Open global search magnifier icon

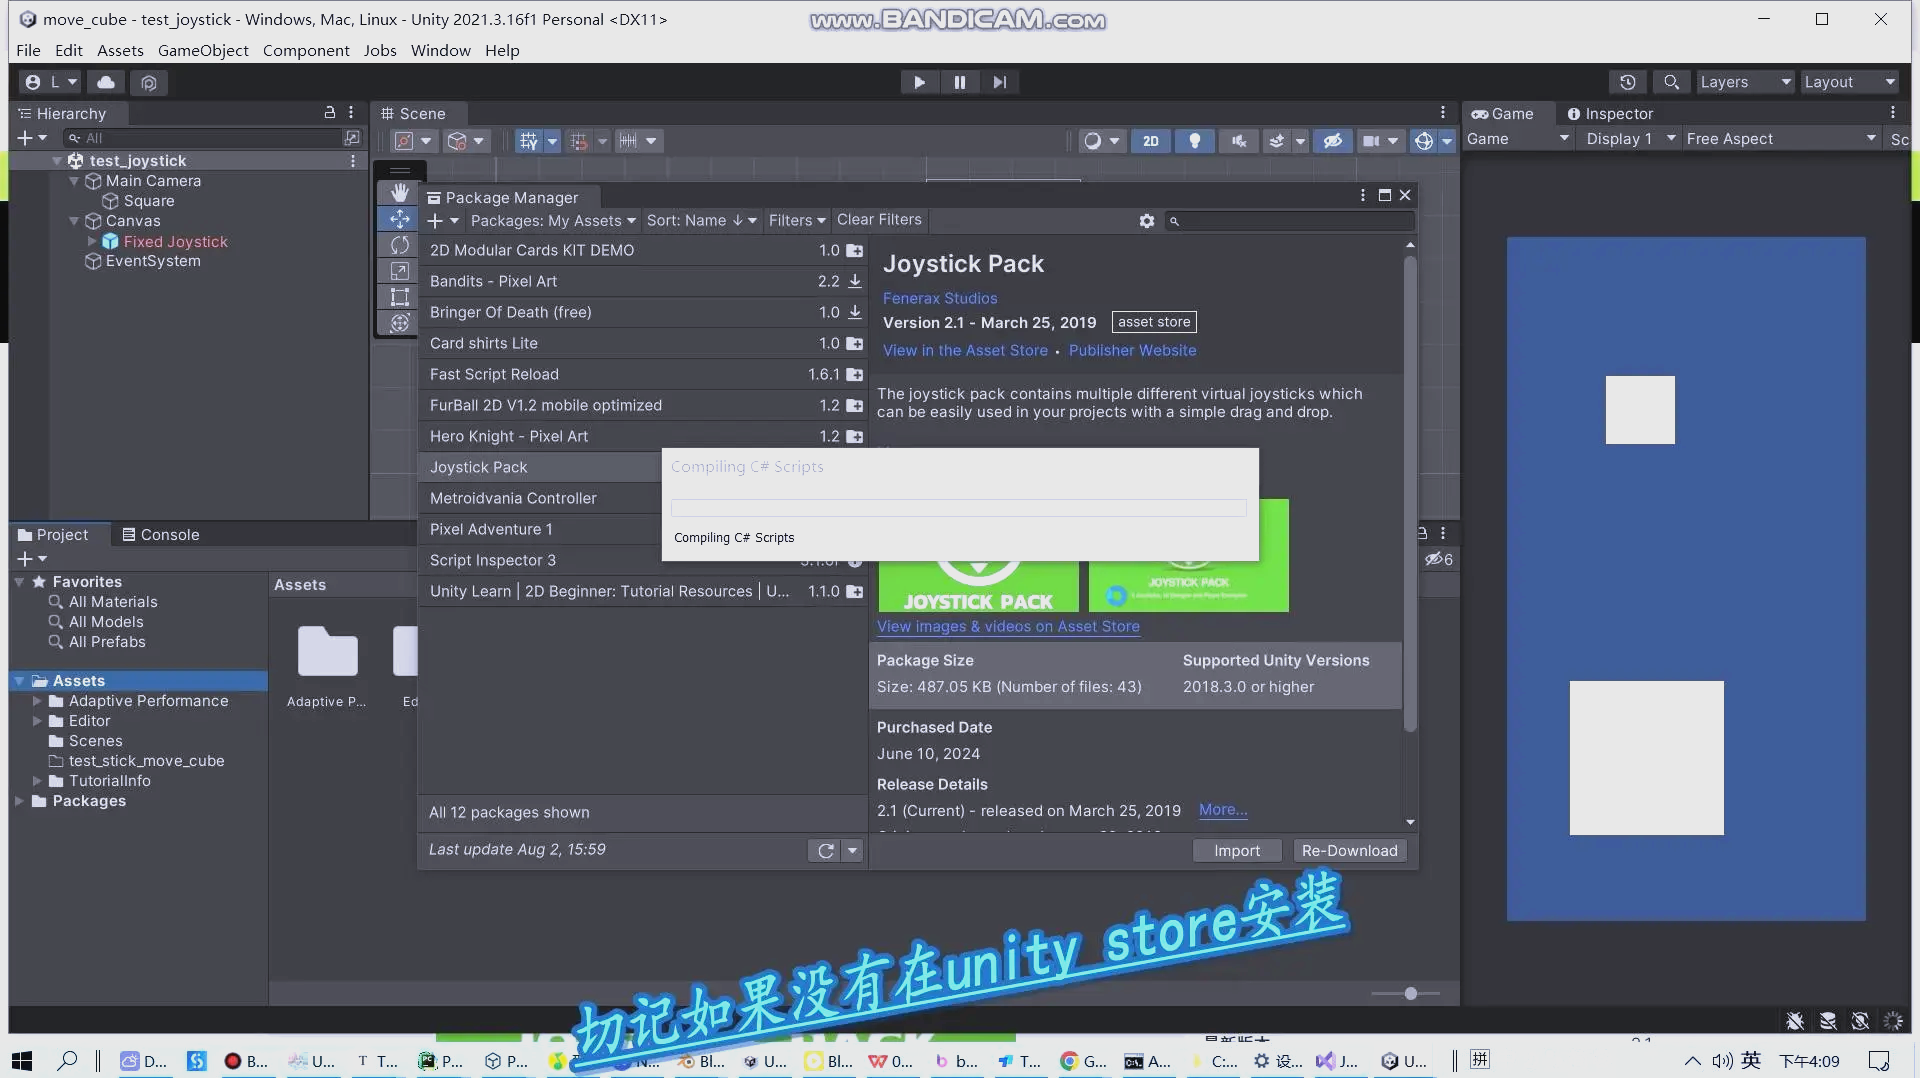click(1671, 82)
